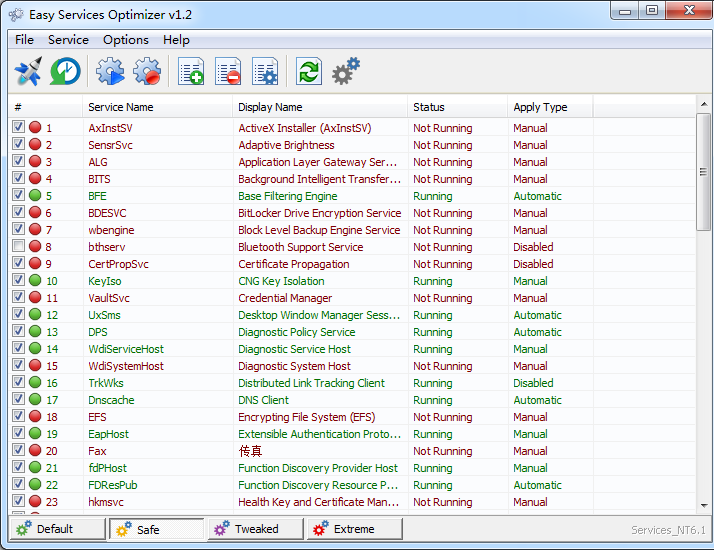The height and width of the screenshot is (551, 714).
Task: Select 'Application Layer Gateway Ser...' row text
Action: point(317,162)
